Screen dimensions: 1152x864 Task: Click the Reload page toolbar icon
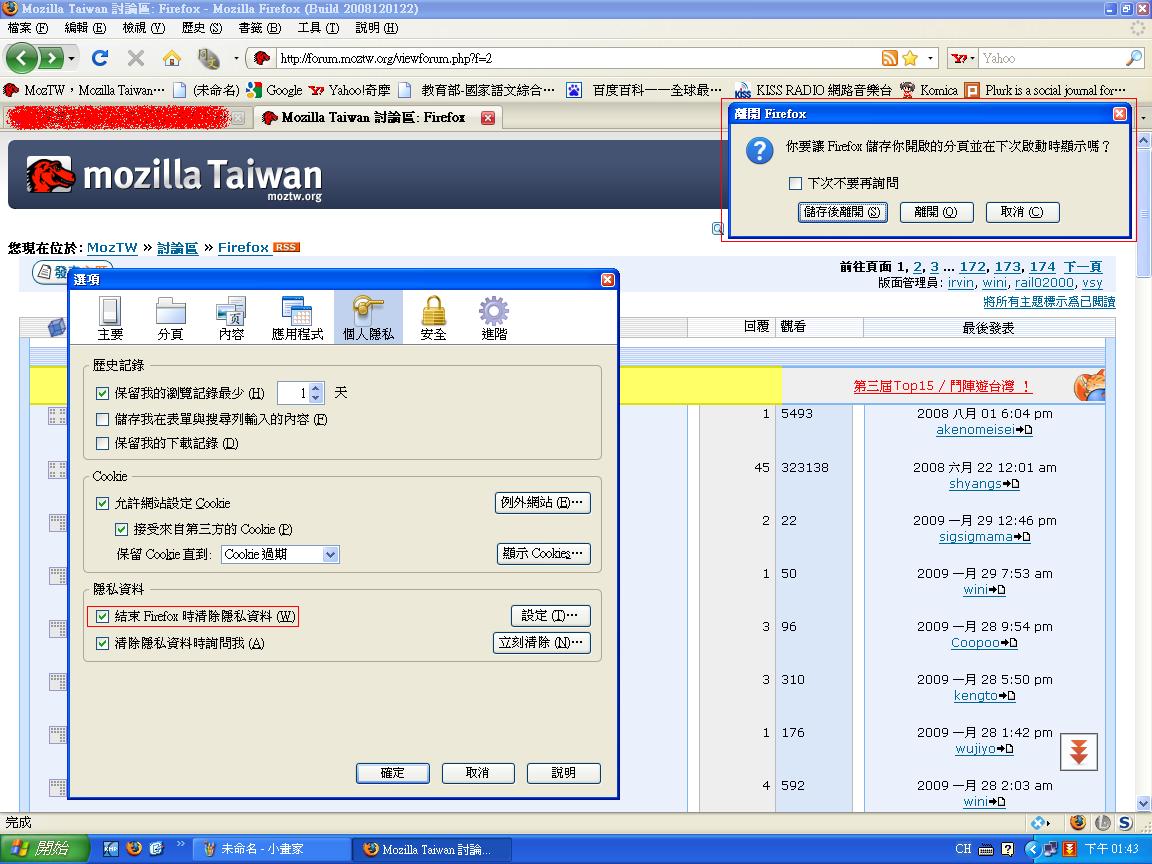point(99,58)
